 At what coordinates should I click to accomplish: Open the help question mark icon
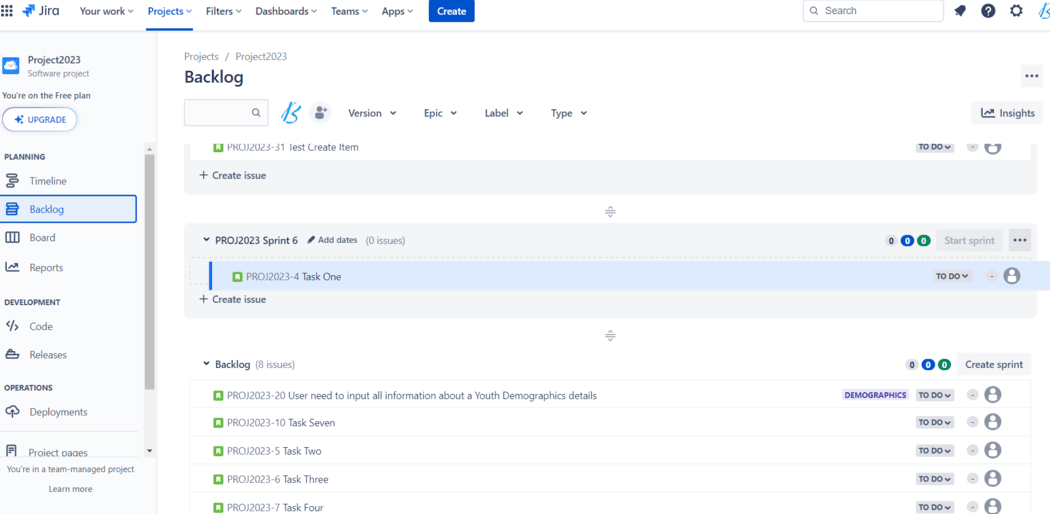[988, 11]
